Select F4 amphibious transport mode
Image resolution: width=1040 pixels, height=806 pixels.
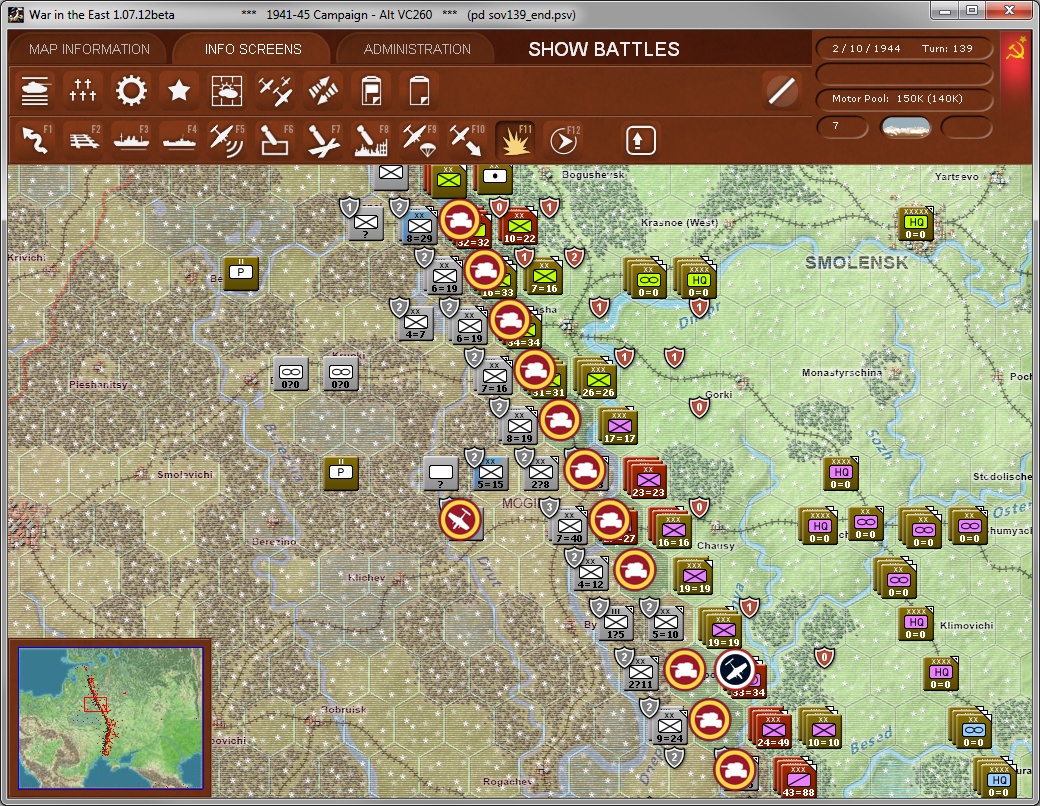click(178, 140)
